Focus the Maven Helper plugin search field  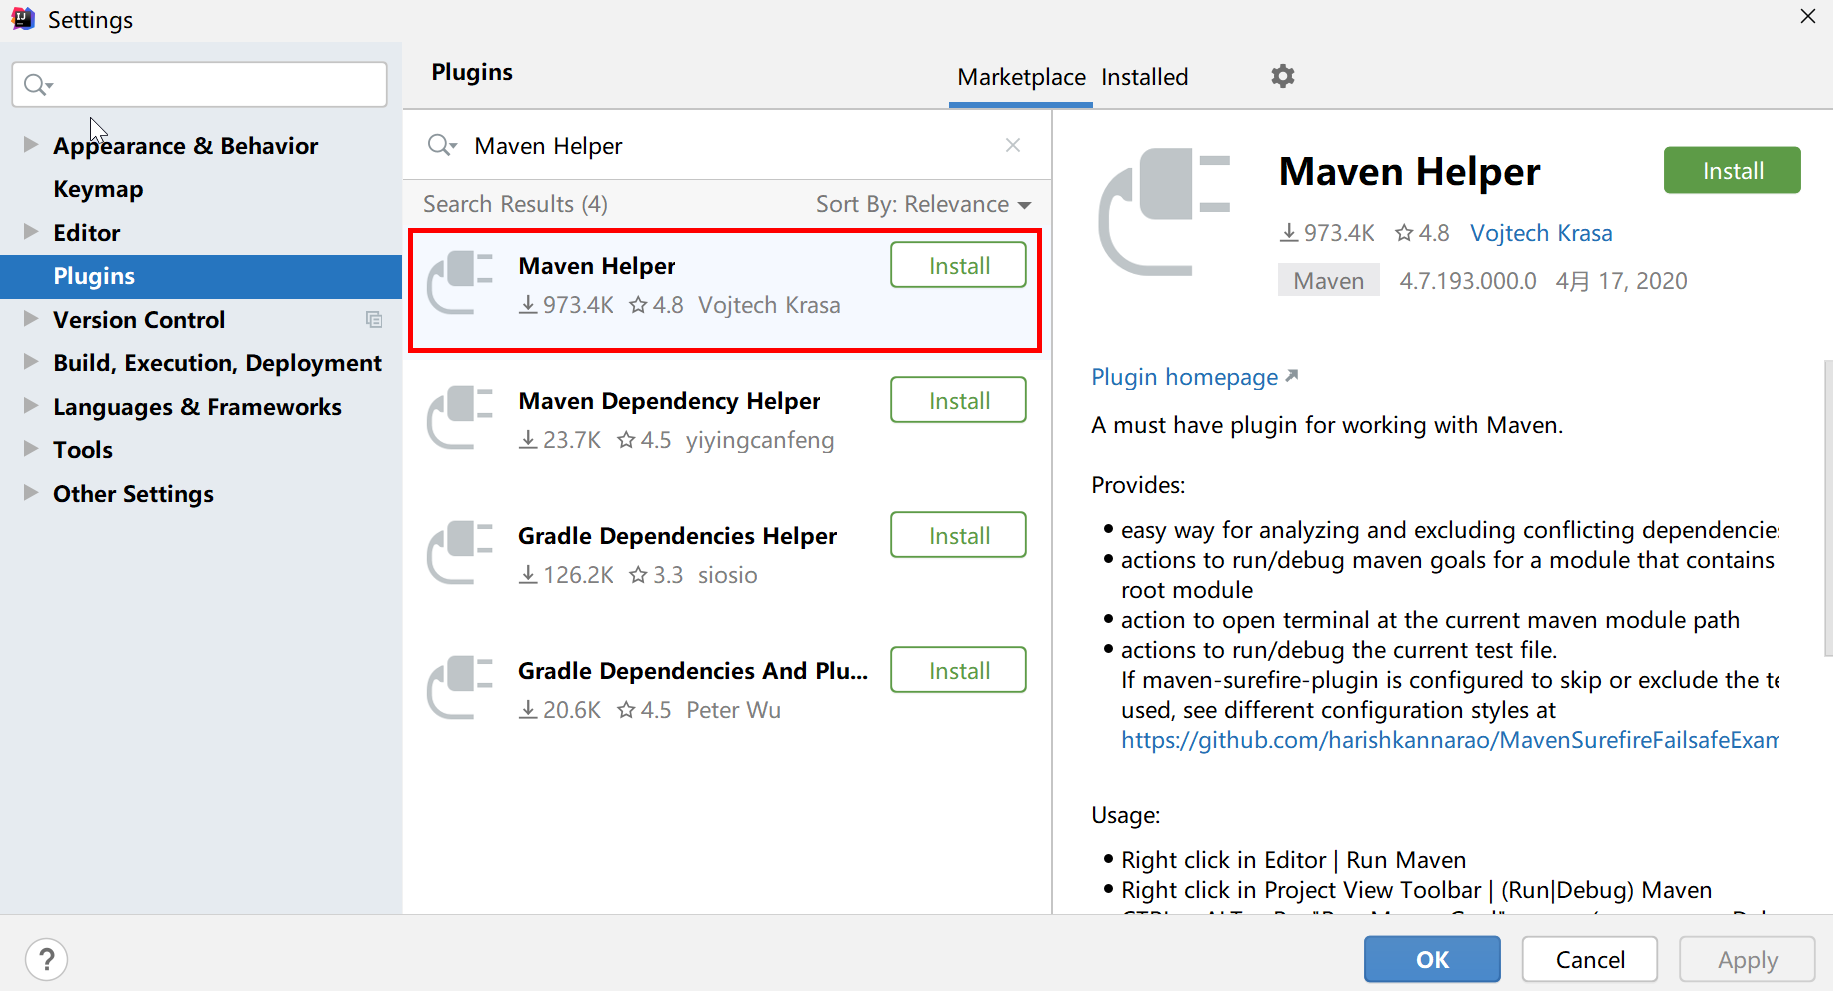[x=728, y=146]
